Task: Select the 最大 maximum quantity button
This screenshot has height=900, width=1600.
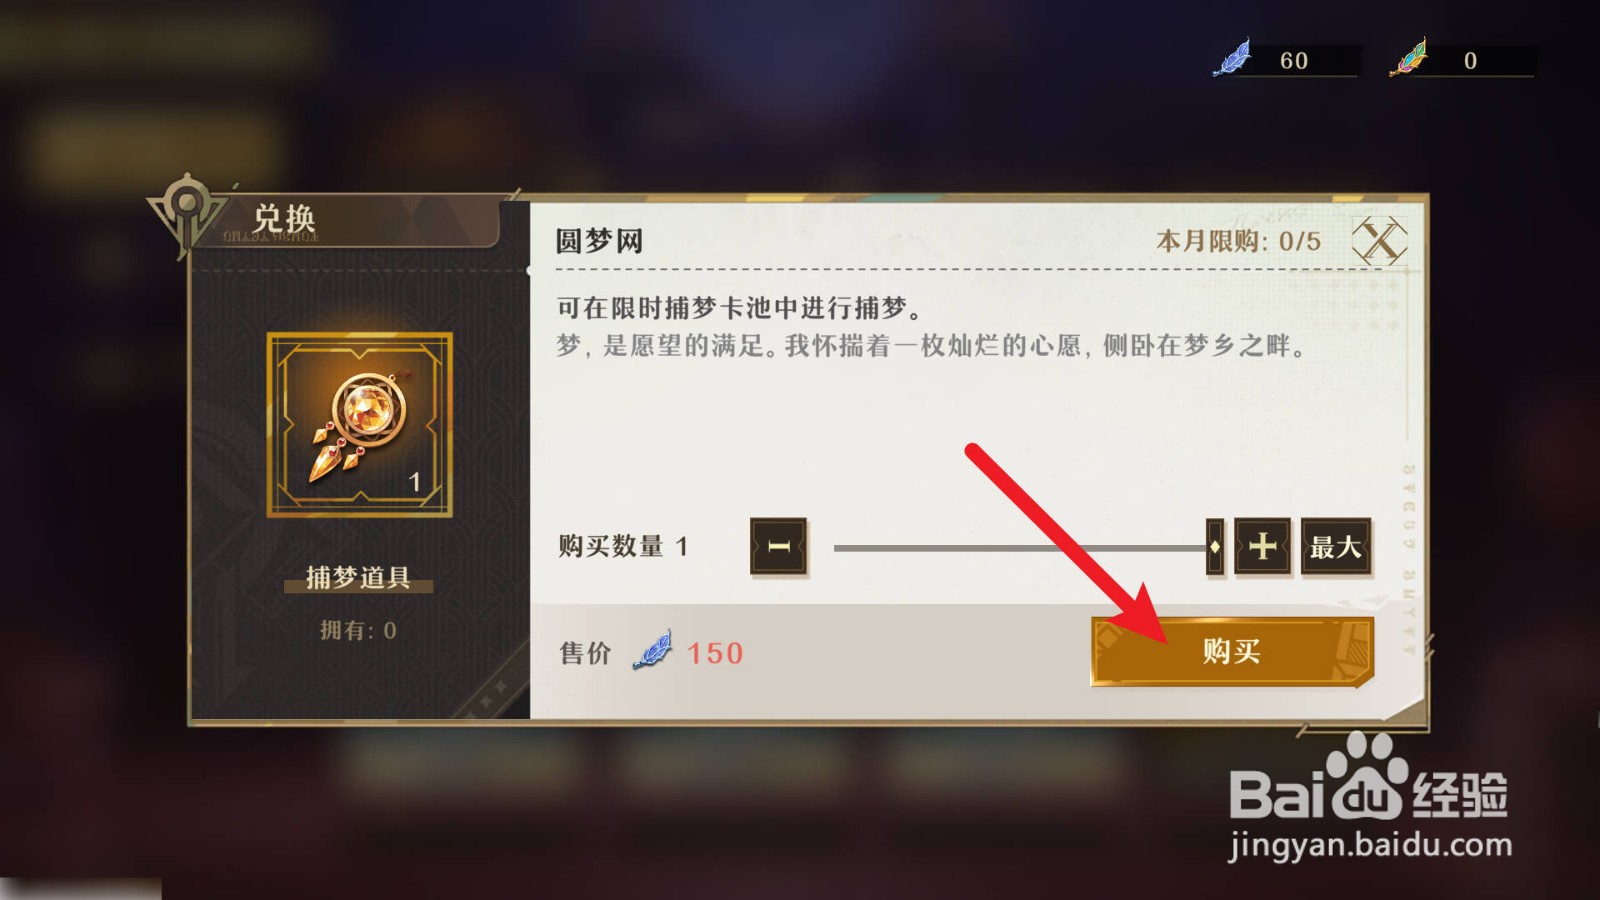Action: (x=1336, y=547)
